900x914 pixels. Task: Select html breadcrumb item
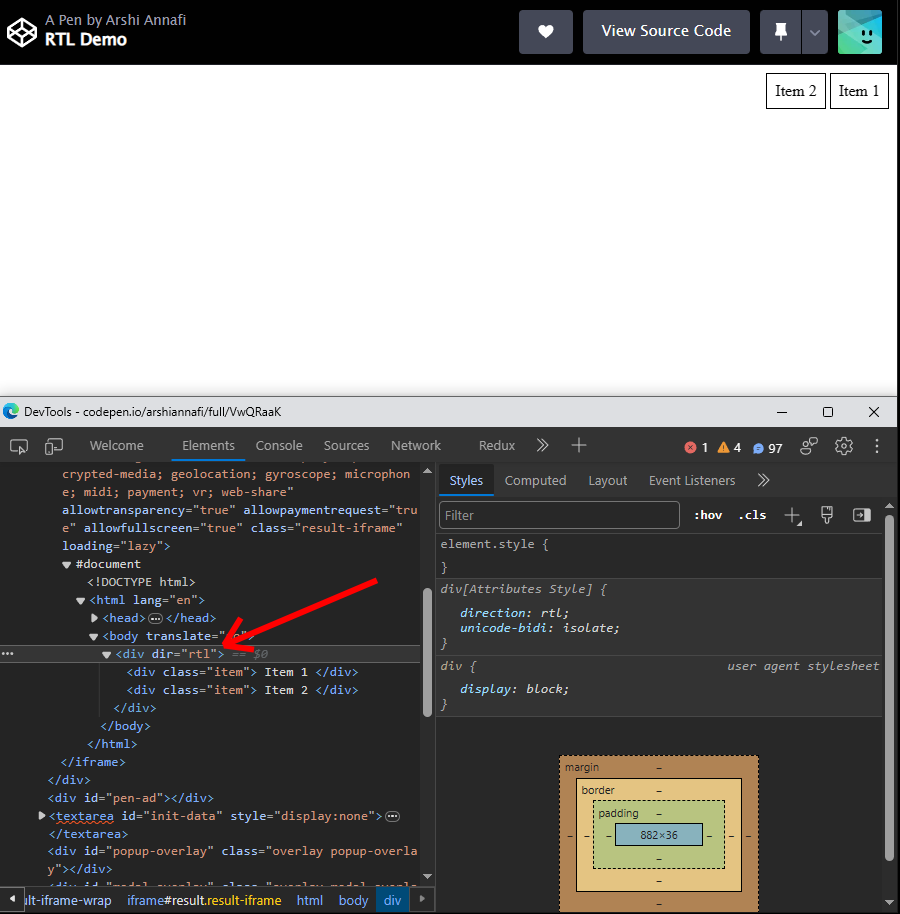click(310, 901)
